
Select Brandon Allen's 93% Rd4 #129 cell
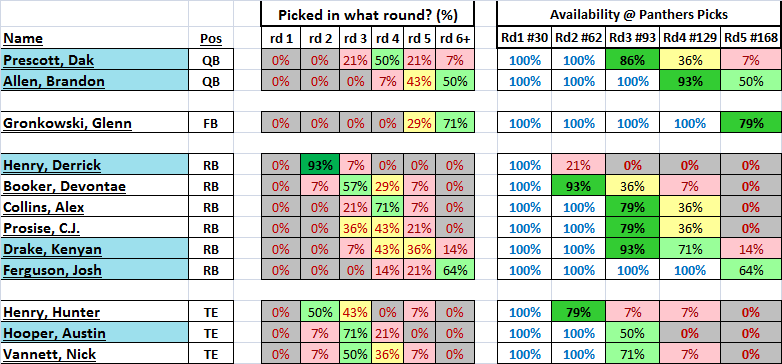click(690, 80)
